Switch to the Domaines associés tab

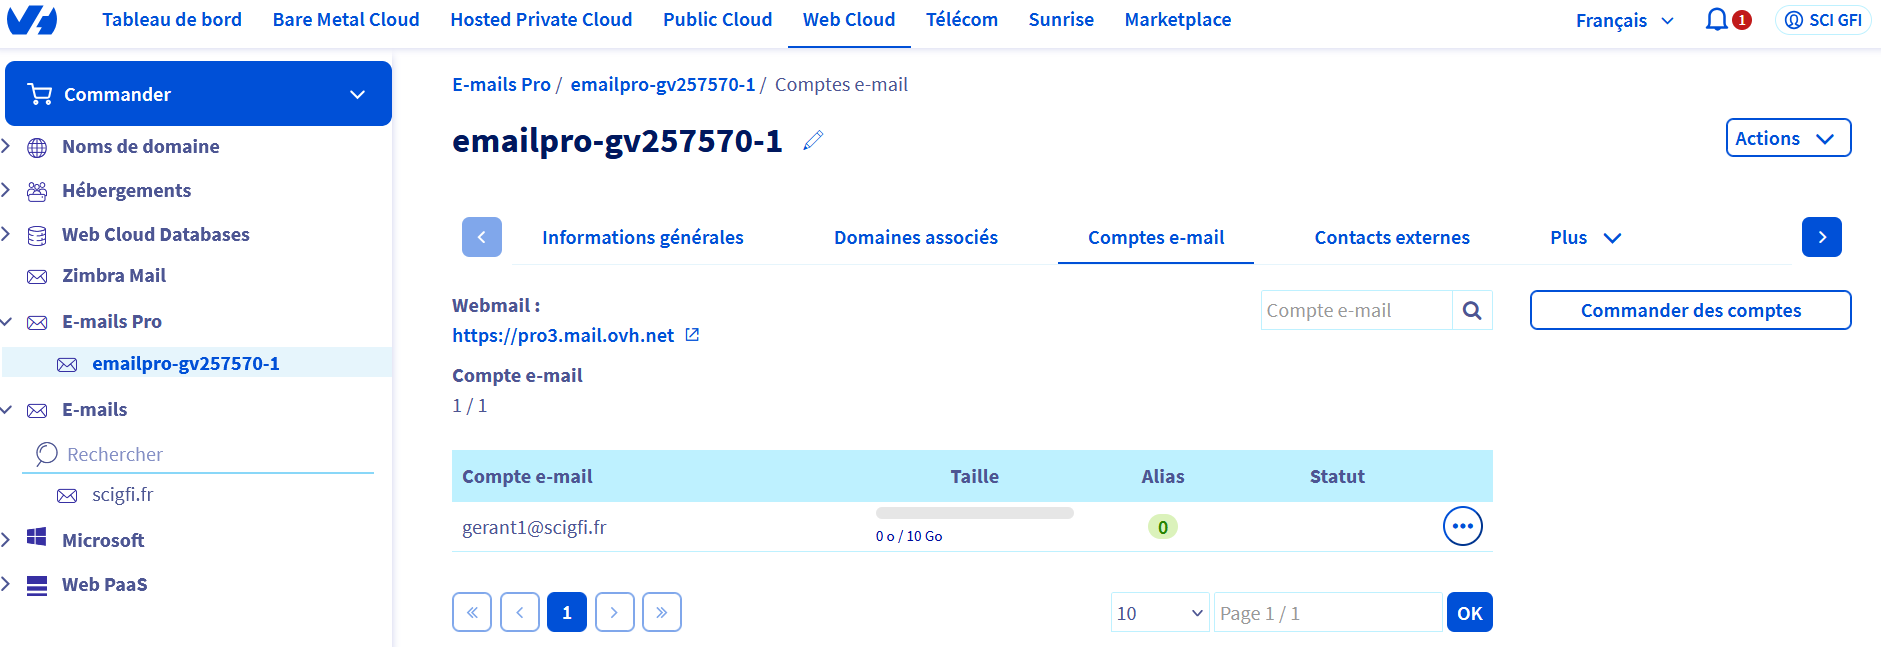tap(915, 238)
